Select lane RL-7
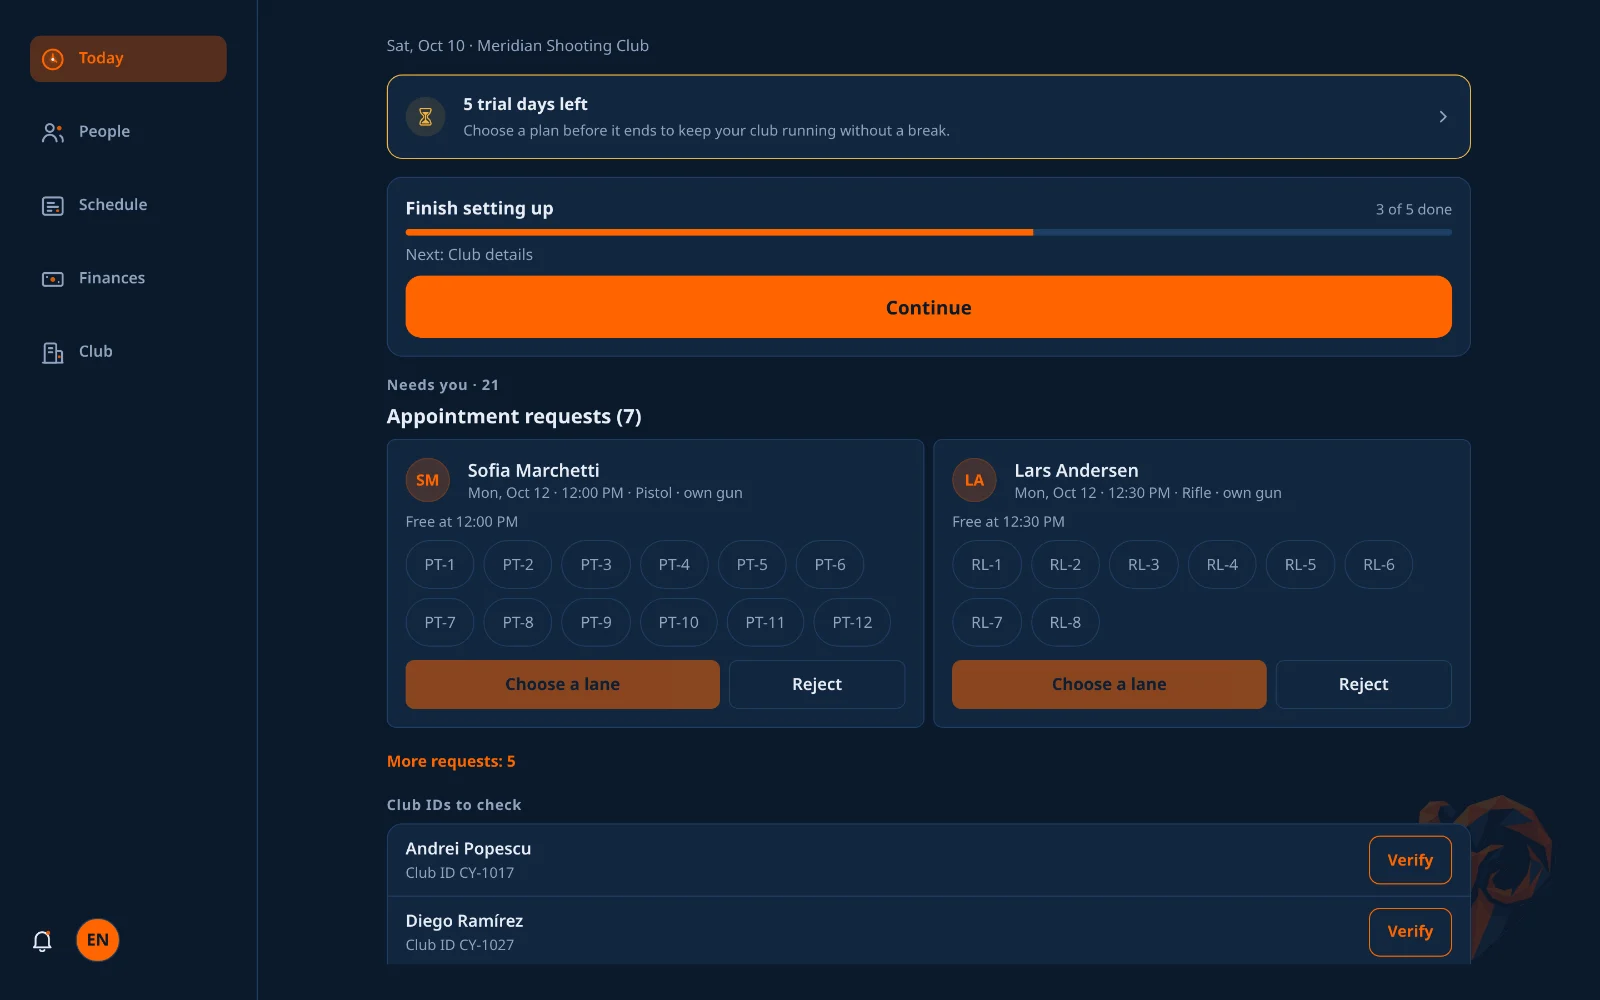The width and height of the screenshot is (1600, 1000). click(987, 623)
